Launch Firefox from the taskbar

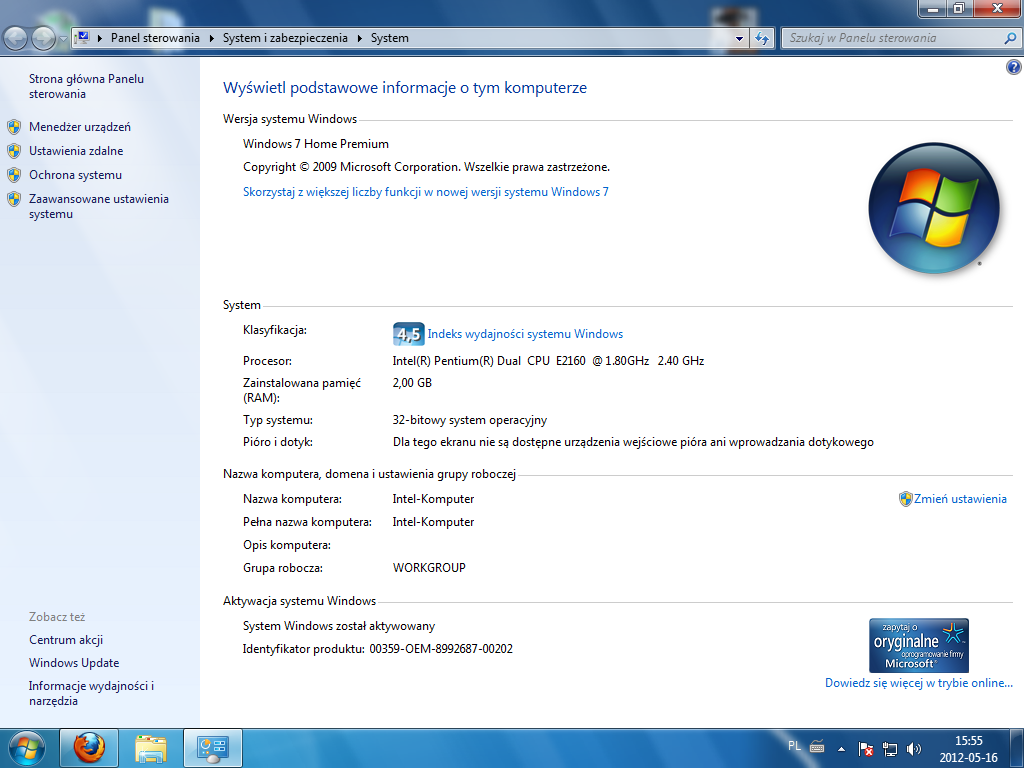(x=89, y=748)
